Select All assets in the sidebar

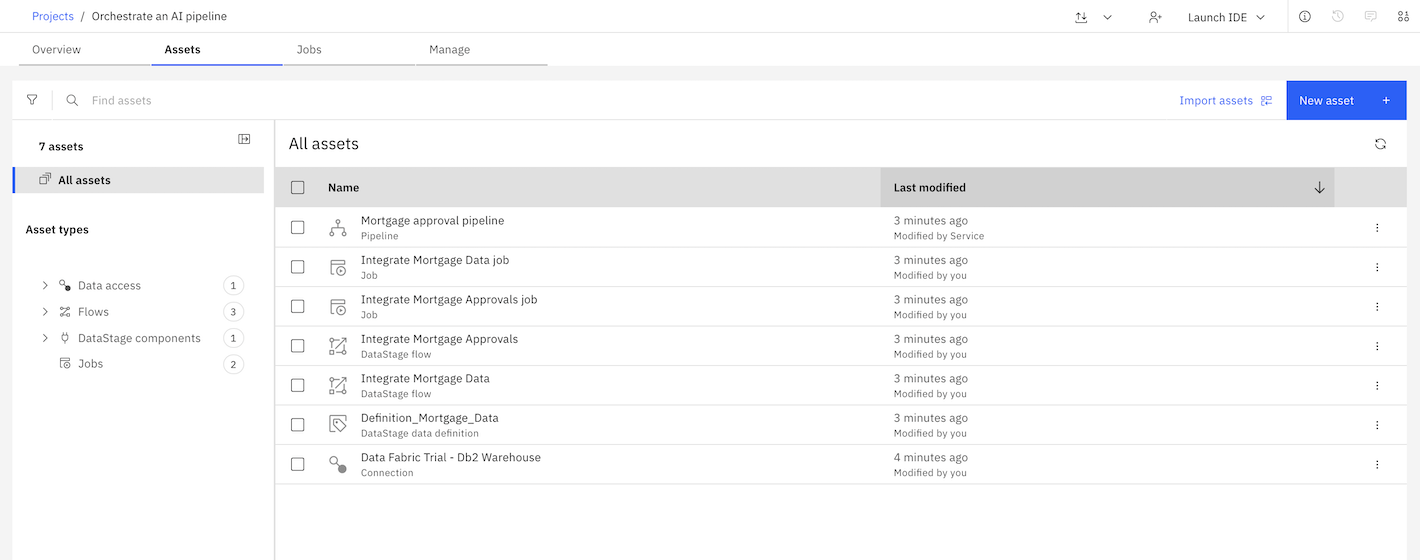tap(138, 180)
